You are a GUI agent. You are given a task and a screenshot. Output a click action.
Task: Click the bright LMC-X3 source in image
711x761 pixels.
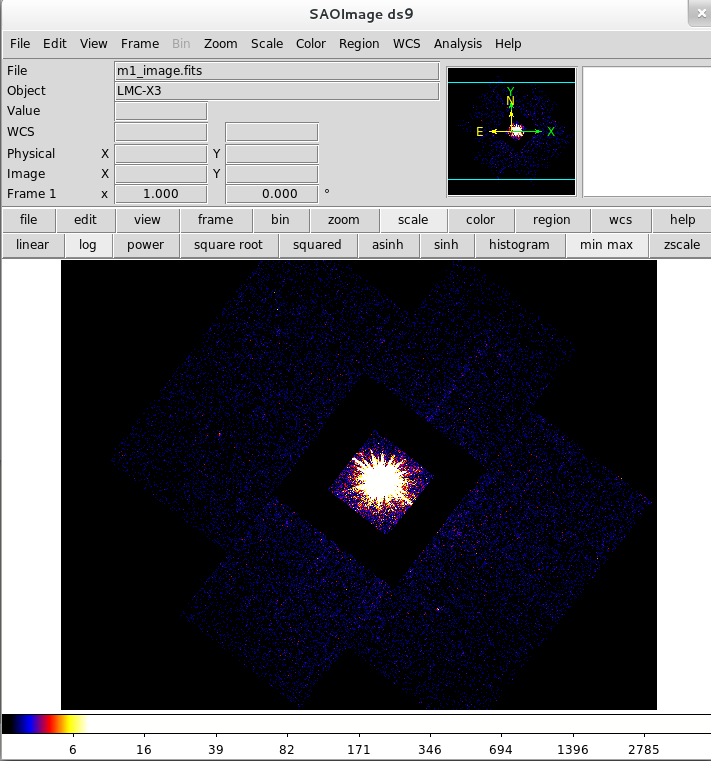coord(381,481)
